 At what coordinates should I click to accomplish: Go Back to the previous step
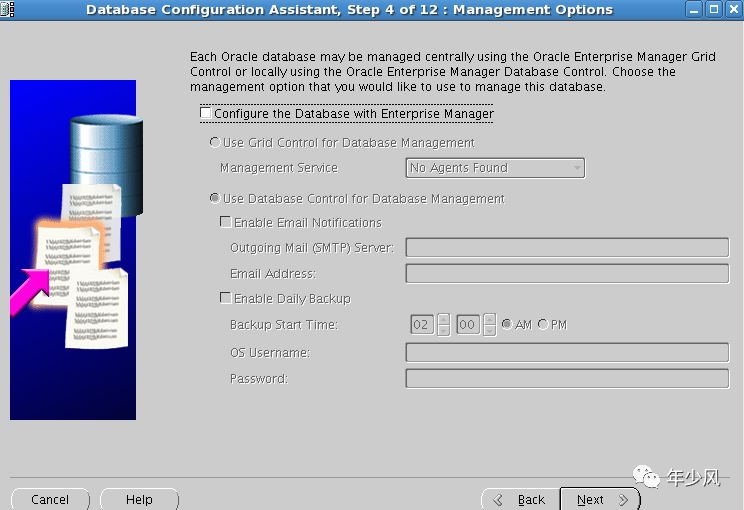[521, 500]
